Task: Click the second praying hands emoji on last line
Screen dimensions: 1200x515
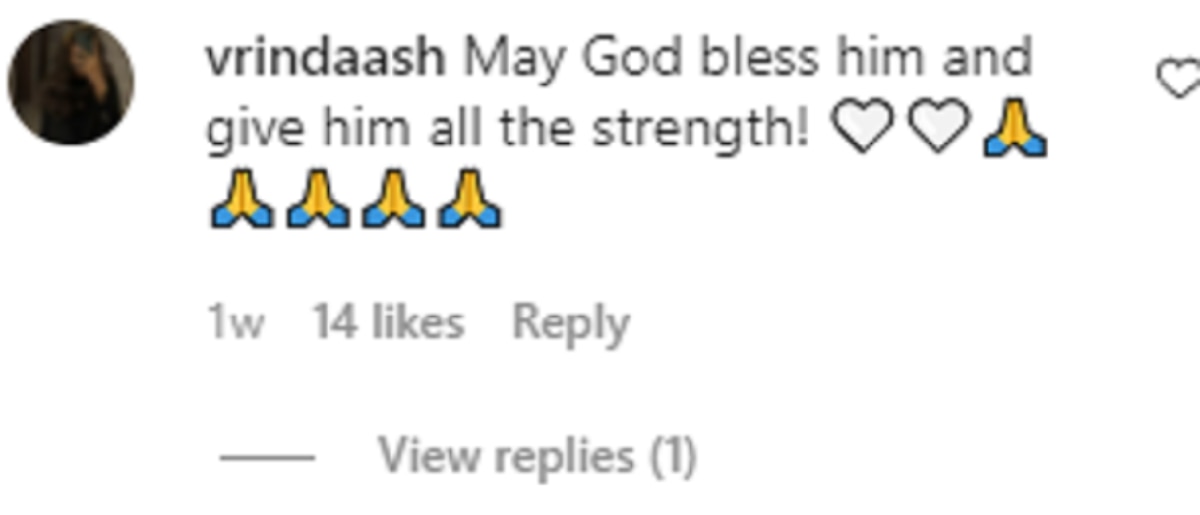Action: [317, 201]
